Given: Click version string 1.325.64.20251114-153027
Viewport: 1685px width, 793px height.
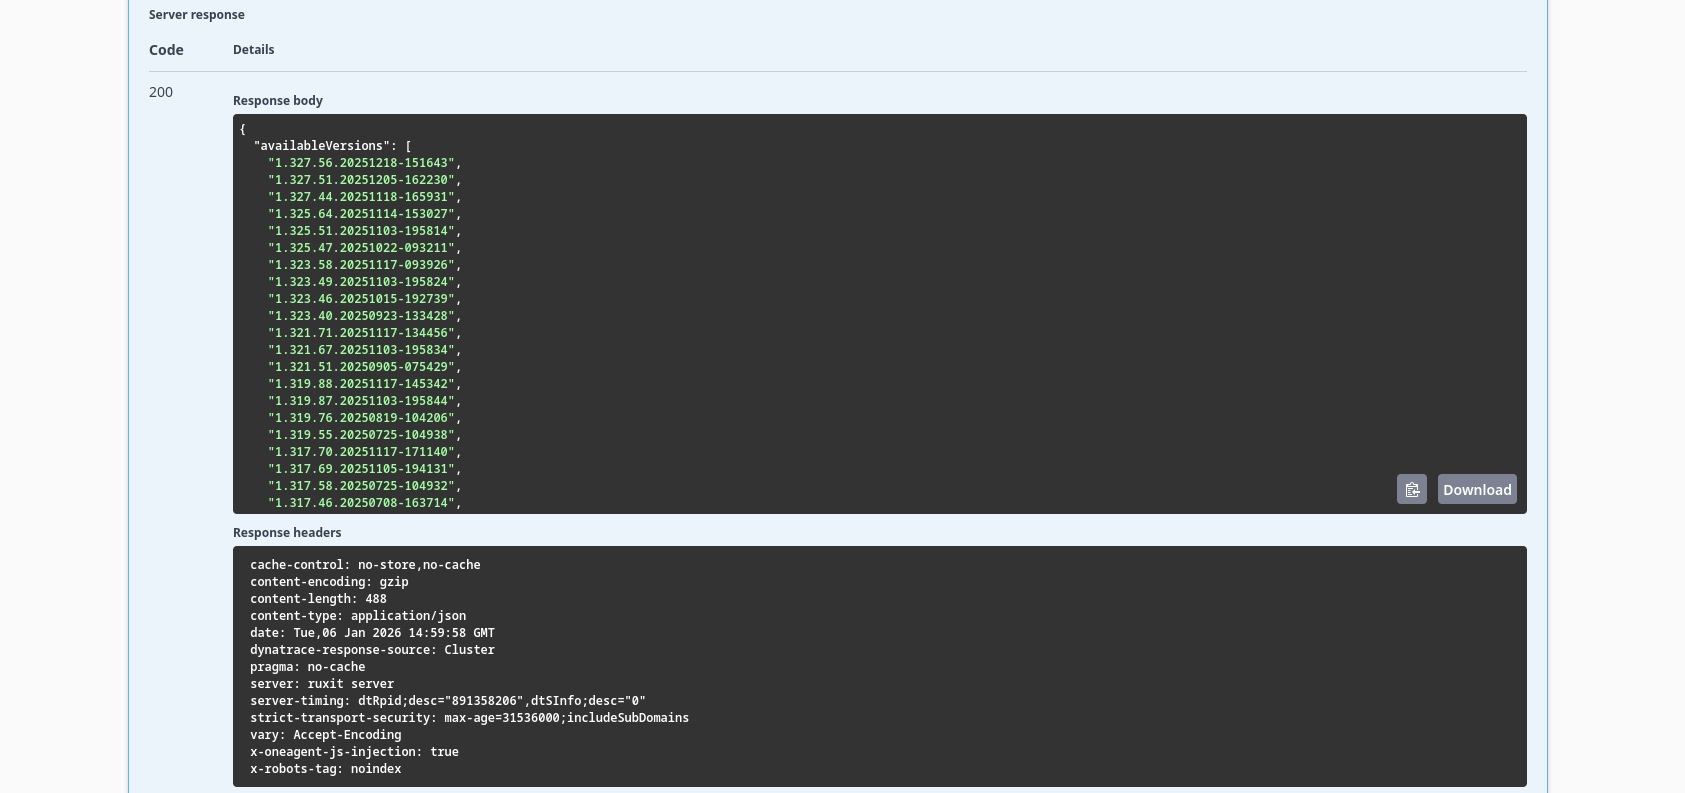Looking at the screenshot, I should click(361, 214).
